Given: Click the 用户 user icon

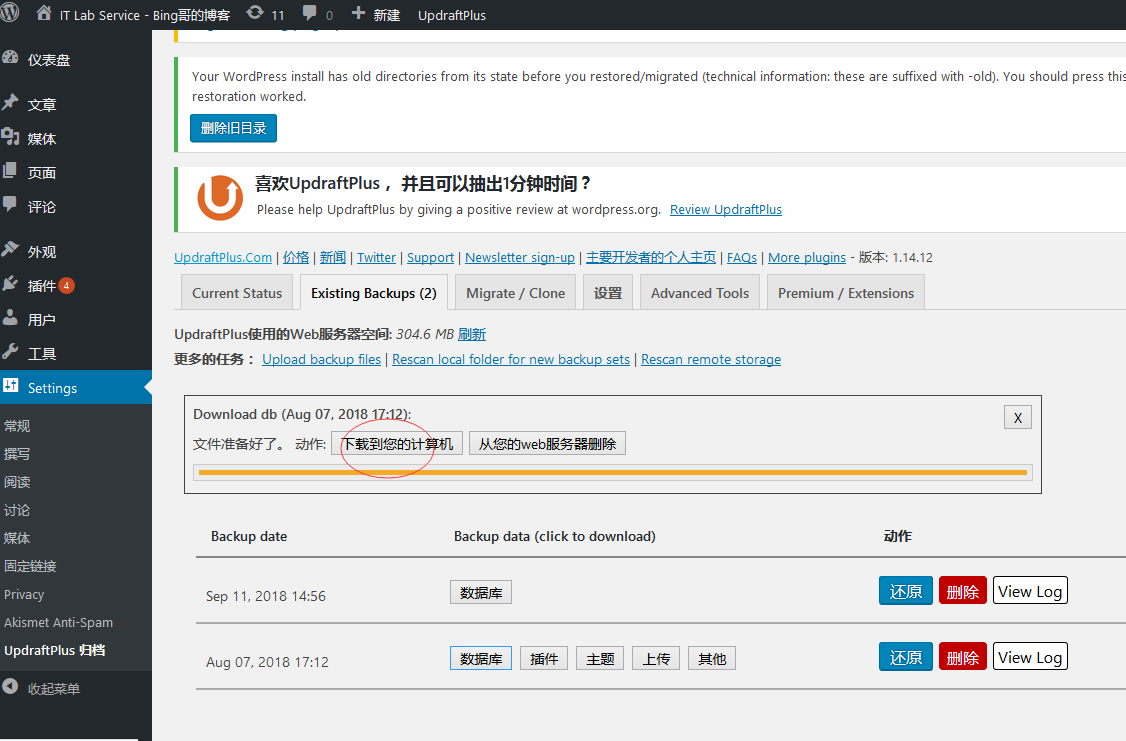Looking at the screenshot, I should [x=10, y=317].
